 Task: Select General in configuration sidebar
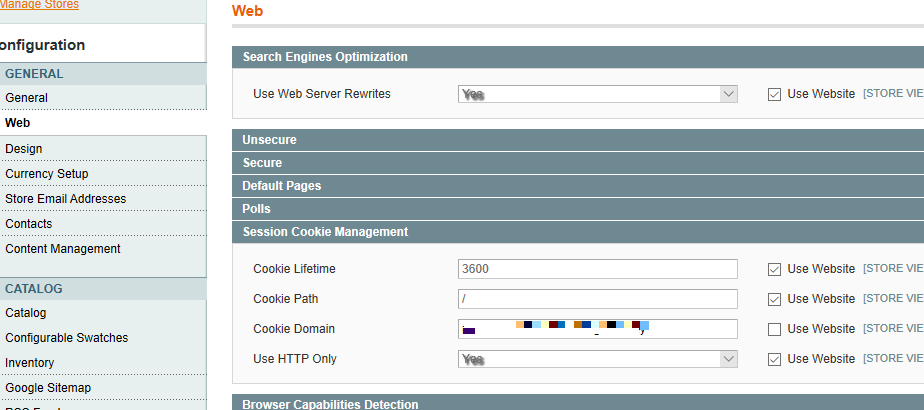tap(26, 98)
